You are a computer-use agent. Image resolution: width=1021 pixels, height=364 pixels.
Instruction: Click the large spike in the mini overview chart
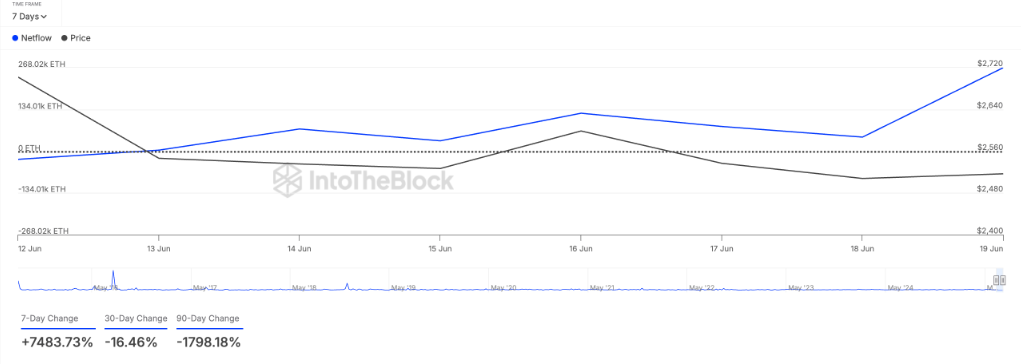(x=113, y=279)
